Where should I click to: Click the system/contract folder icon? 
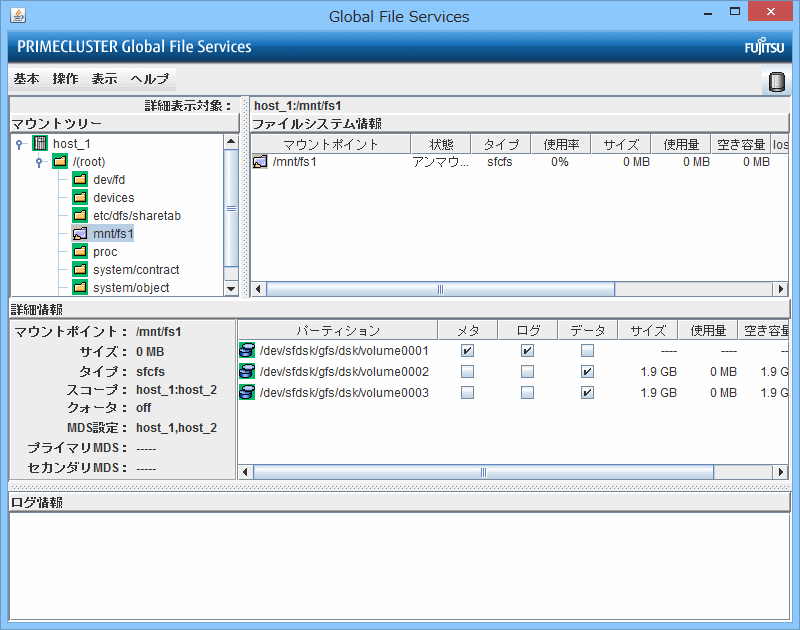[80, 269]
